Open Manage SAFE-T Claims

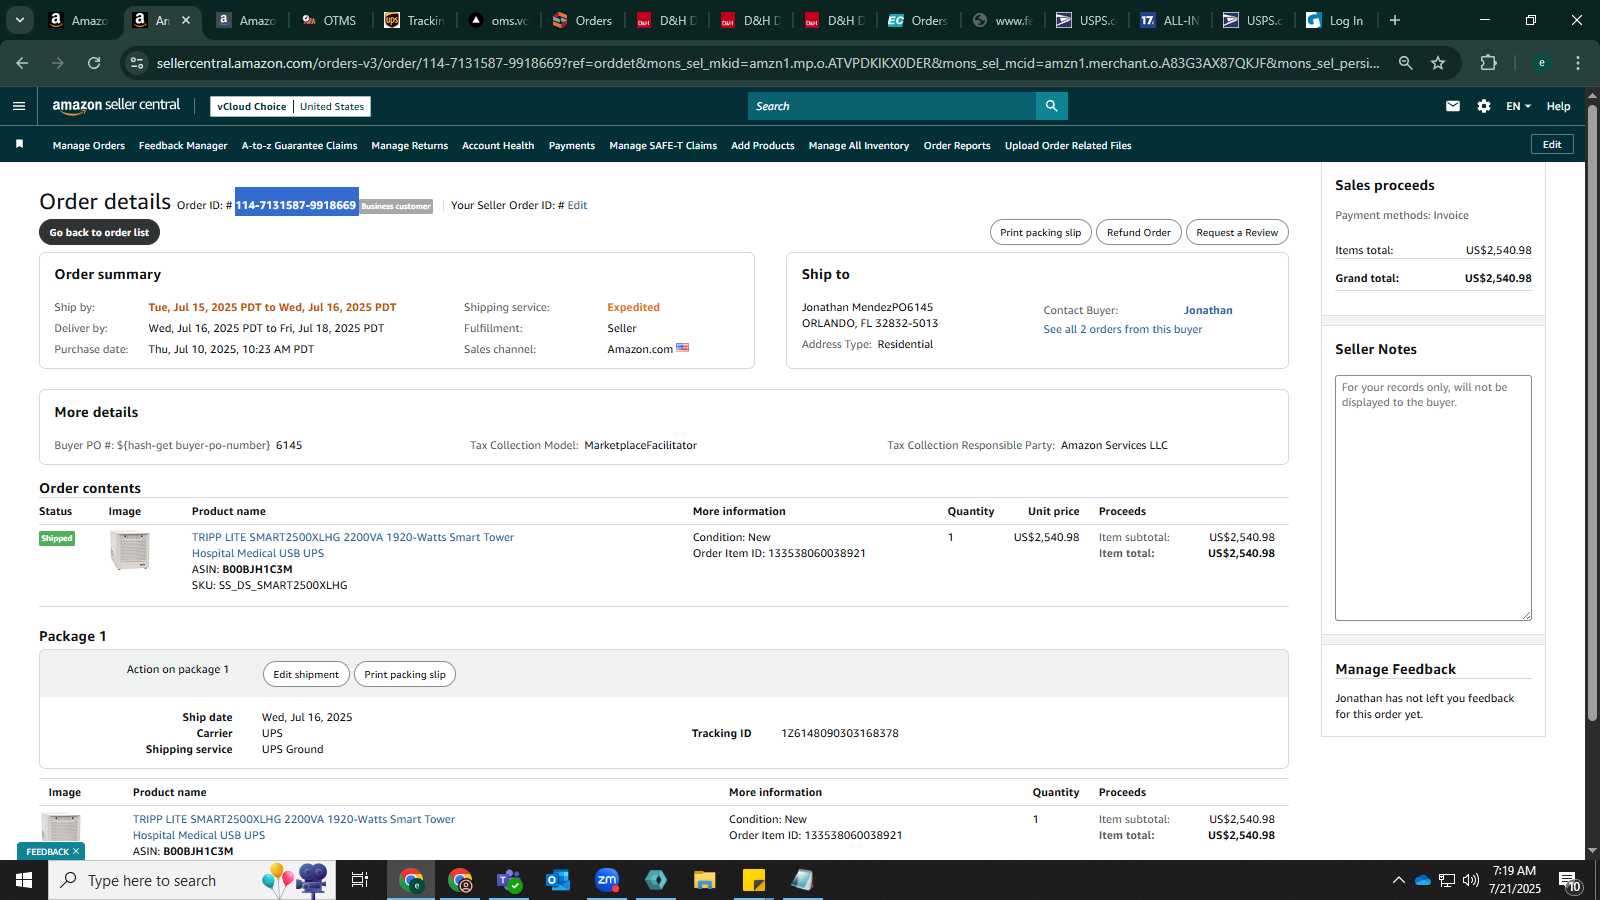(663, 145)
